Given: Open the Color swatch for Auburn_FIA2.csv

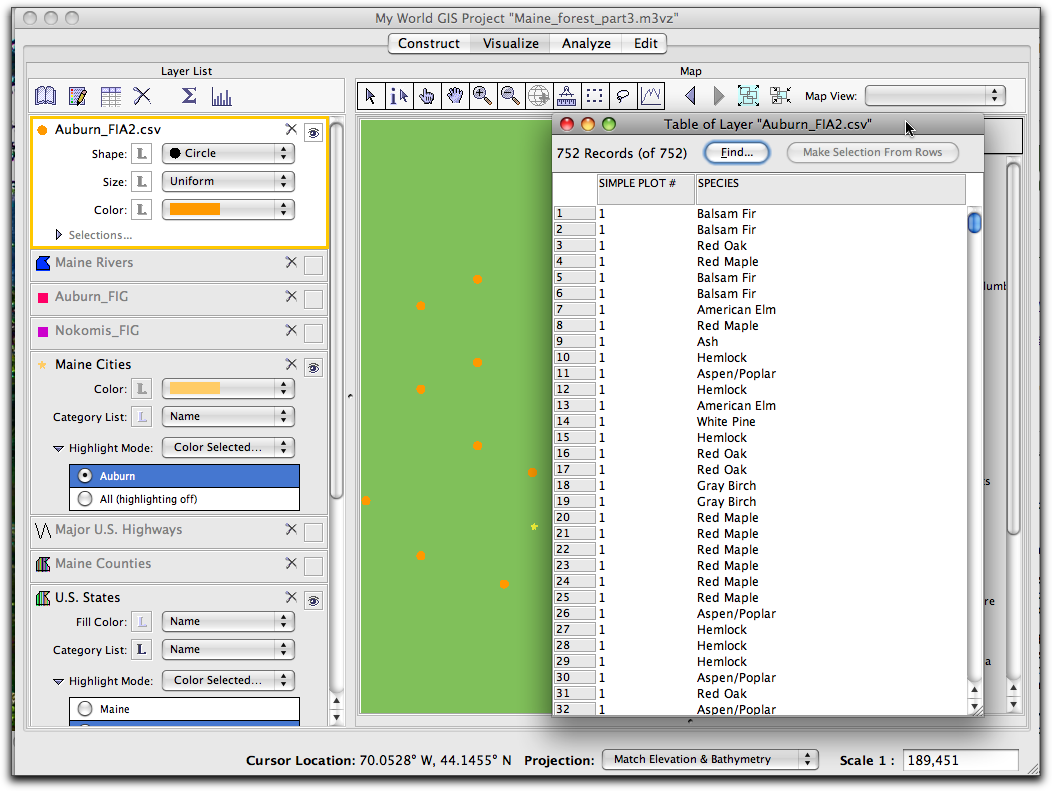Looking at the screenshot, I should (x=228, y=209).
